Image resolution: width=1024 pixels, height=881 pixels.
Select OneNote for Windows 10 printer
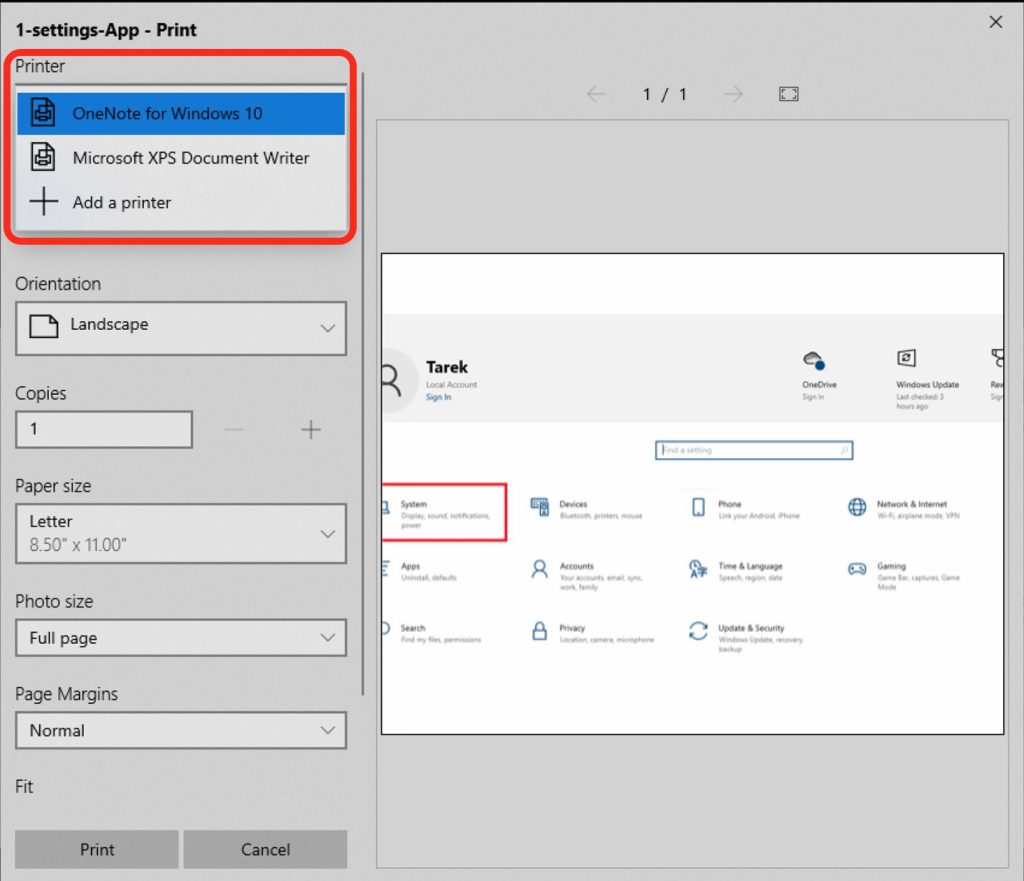[181, 114]
